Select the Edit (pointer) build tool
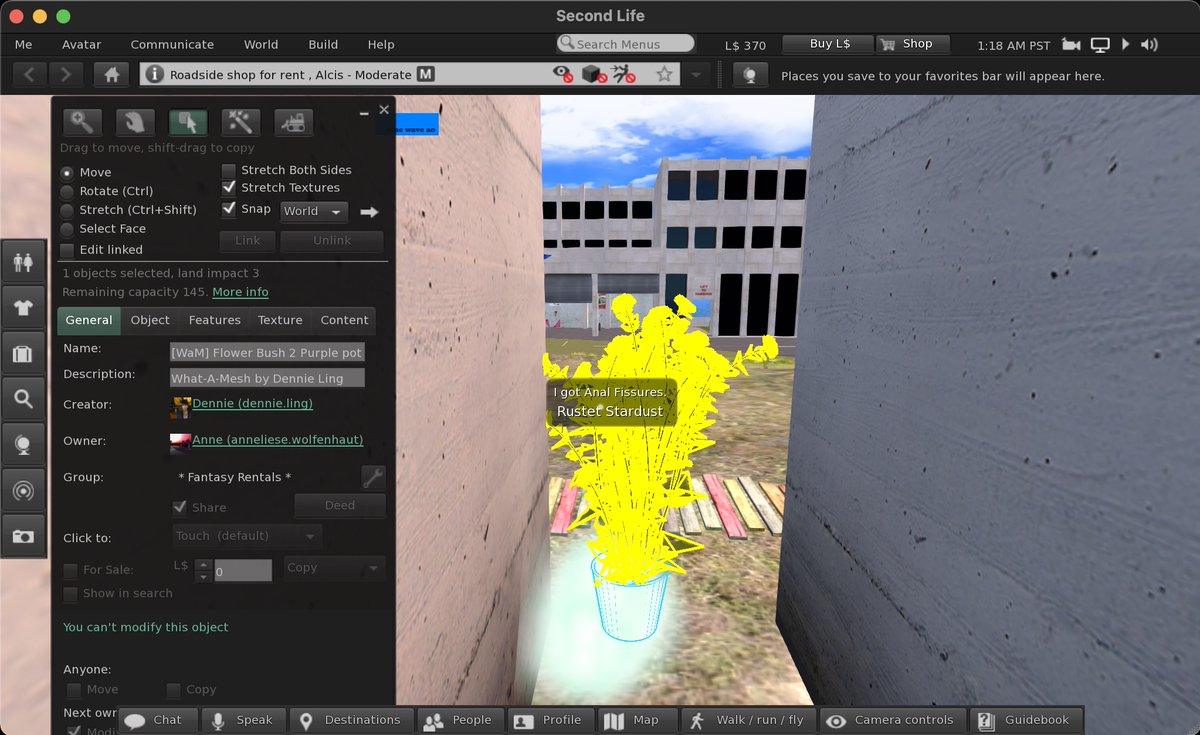1200x735 pixels. tap(188, 122)
